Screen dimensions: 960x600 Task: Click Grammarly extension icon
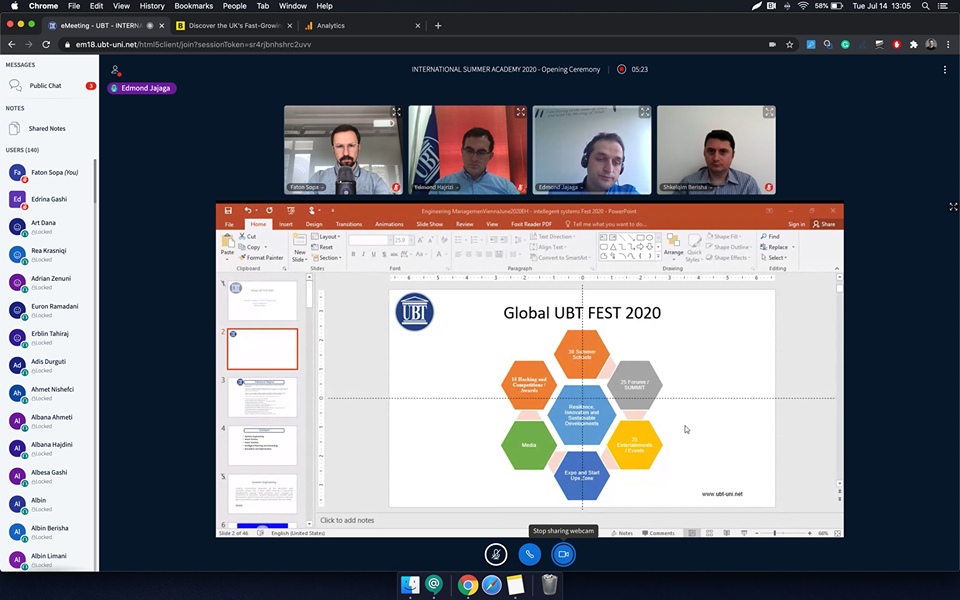(x=846, y=45)
